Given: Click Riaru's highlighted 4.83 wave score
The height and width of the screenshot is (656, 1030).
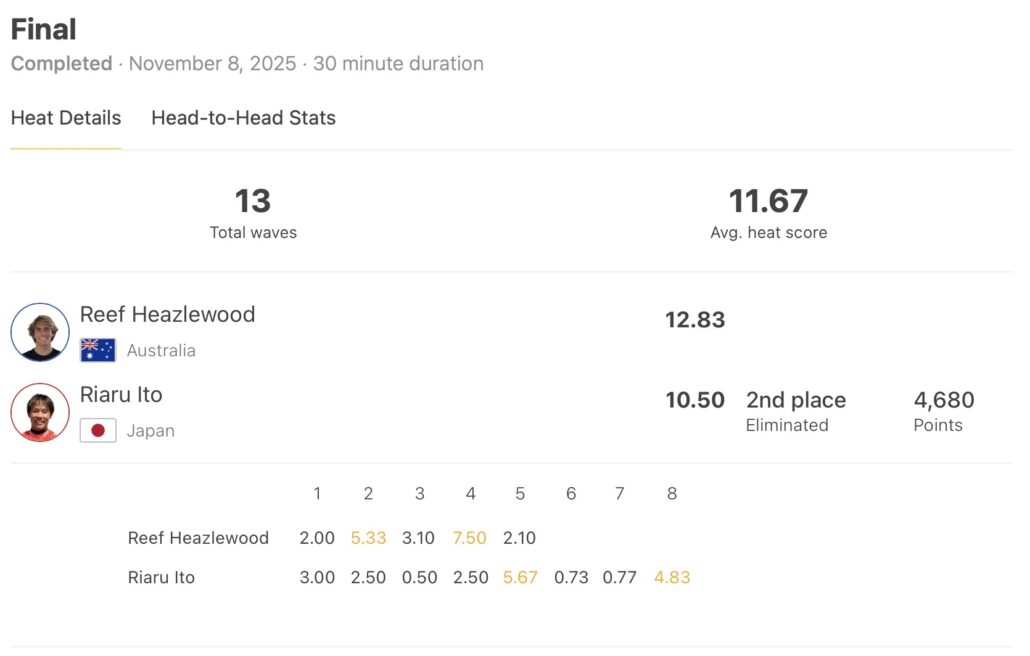Looking at the screenshot, I should (672, 578).
